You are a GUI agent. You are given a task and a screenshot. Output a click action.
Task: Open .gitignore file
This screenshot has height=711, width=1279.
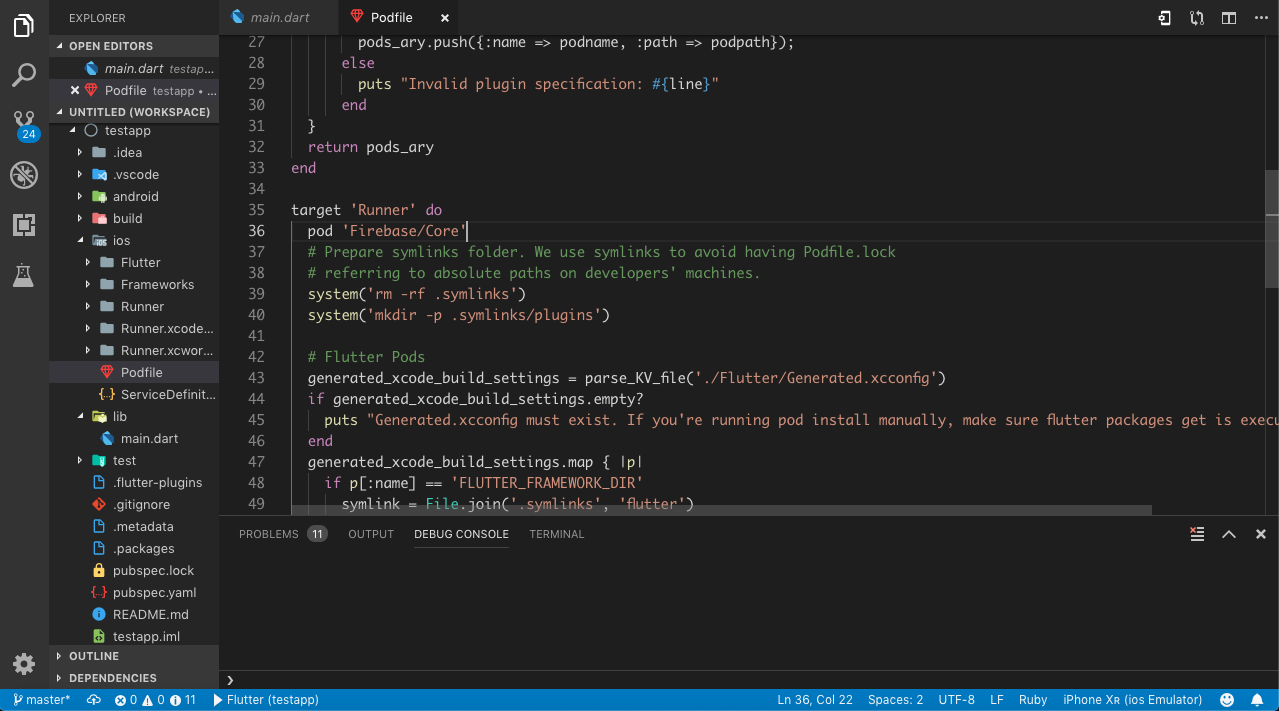[x=134, y=505]
